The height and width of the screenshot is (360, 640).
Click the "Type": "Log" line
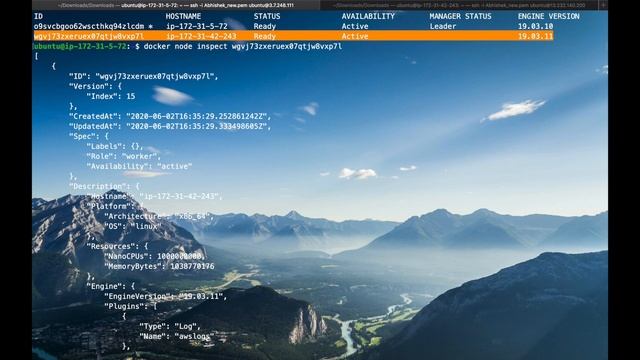point(170,326)
